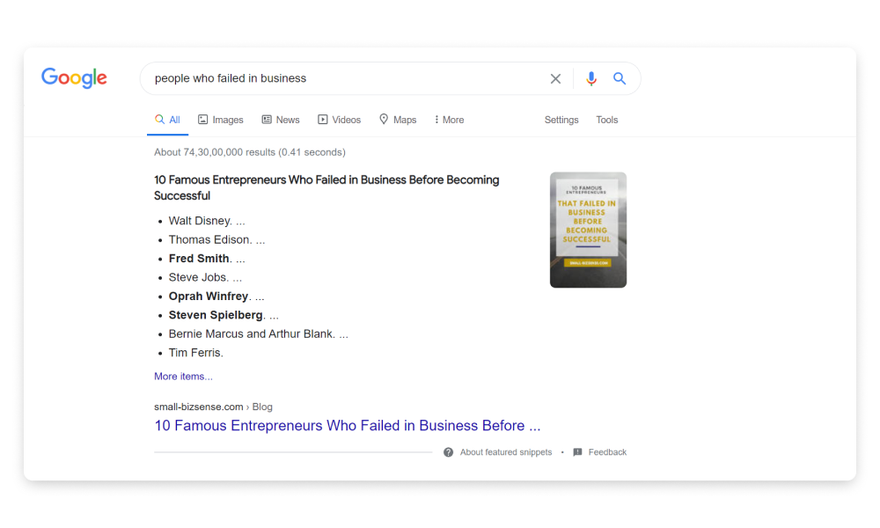Click the Feedback link
This screenshot has width=880, height=528.
click(x=607, y=452)
